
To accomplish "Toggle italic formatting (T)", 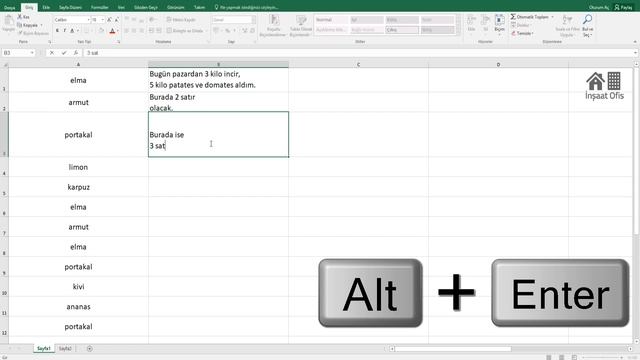I will point(64,31).
